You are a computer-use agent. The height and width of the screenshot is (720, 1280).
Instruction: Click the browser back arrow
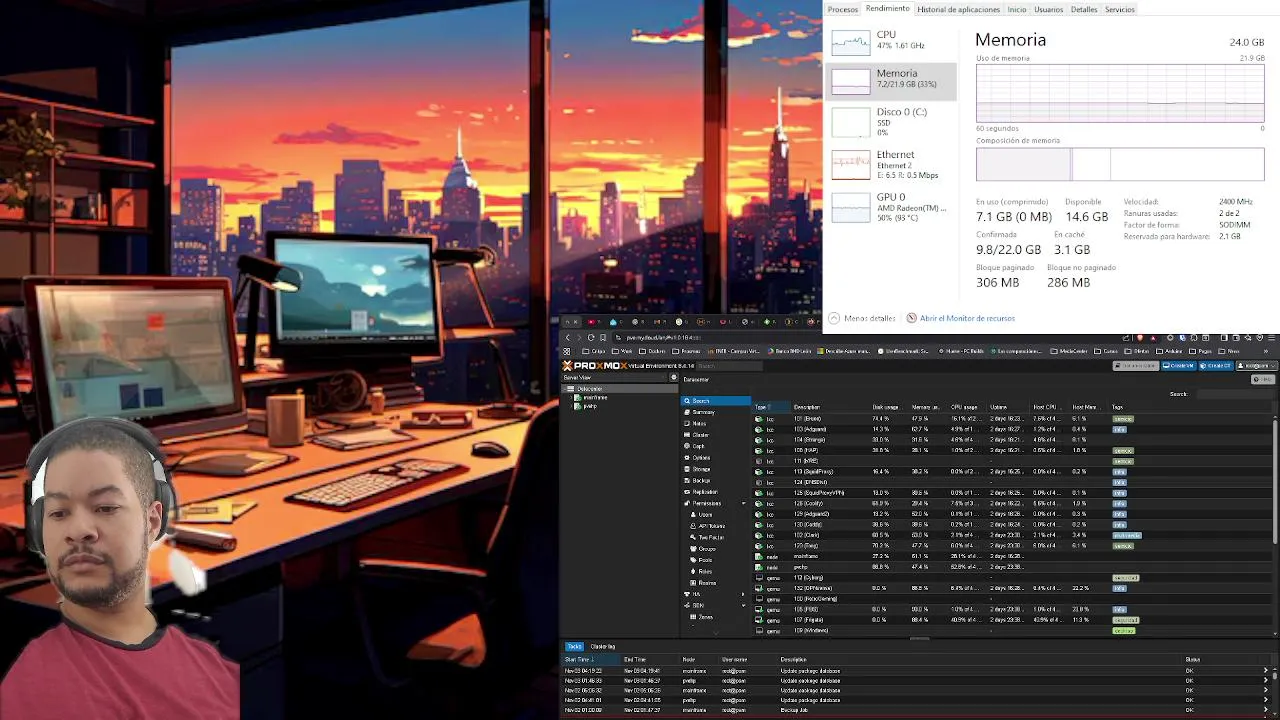coord(568,337)
